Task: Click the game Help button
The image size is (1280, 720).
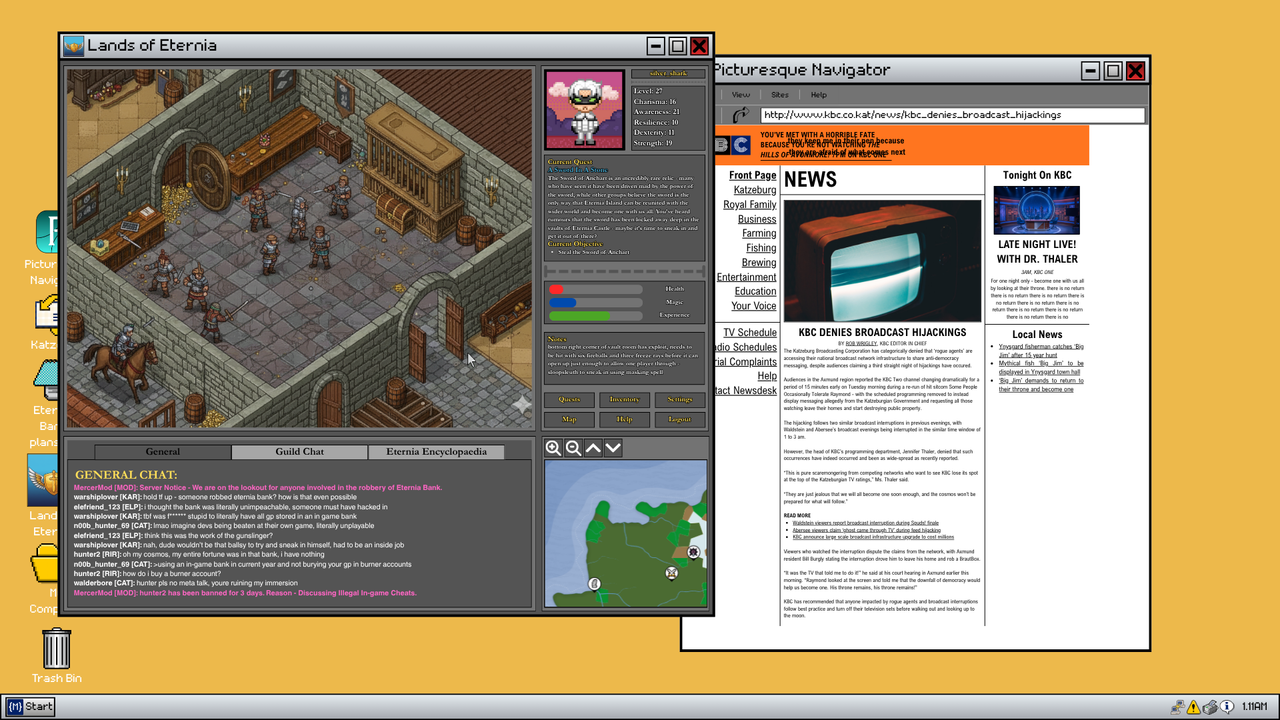Action: (x=624, y=420)
